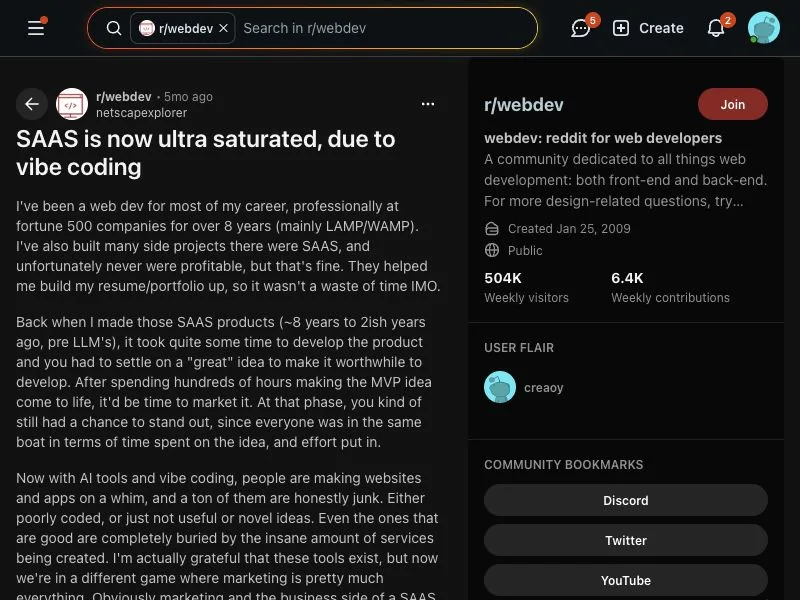Click the creaoy username in User Flair
800x600 pixels.
pyautogui.click(x=543, y=388)
